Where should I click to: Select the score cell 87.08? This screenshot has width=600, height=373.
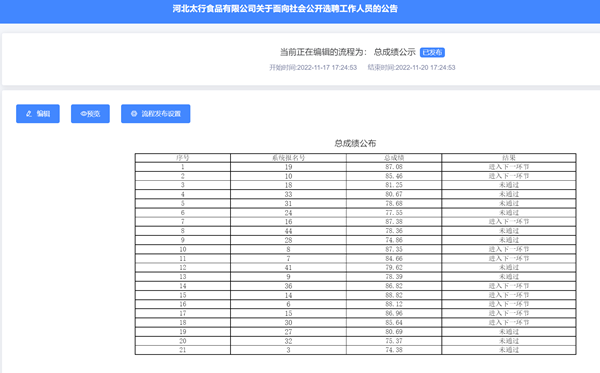(x=394, y=167)
